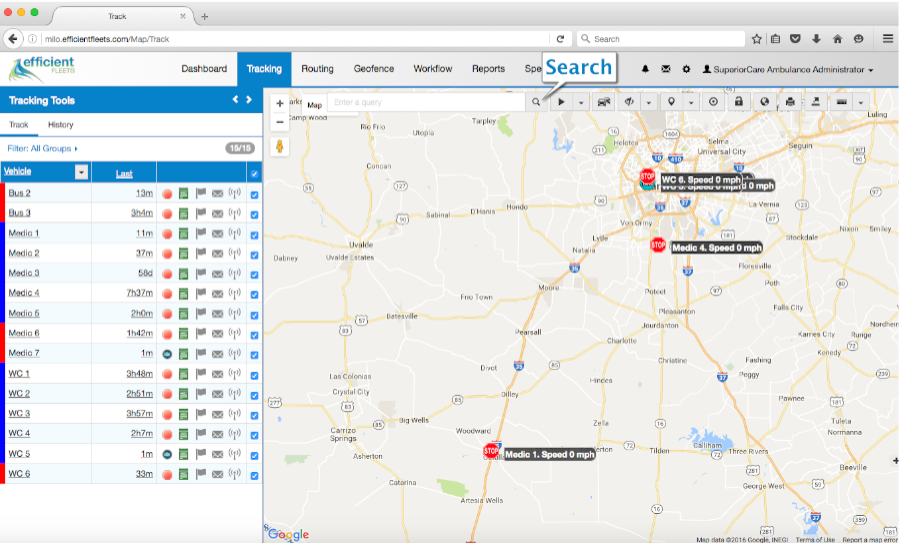Open the Vehicle column dropdown arrow
The width and height of the screenshot is (900, 543).
82,172
